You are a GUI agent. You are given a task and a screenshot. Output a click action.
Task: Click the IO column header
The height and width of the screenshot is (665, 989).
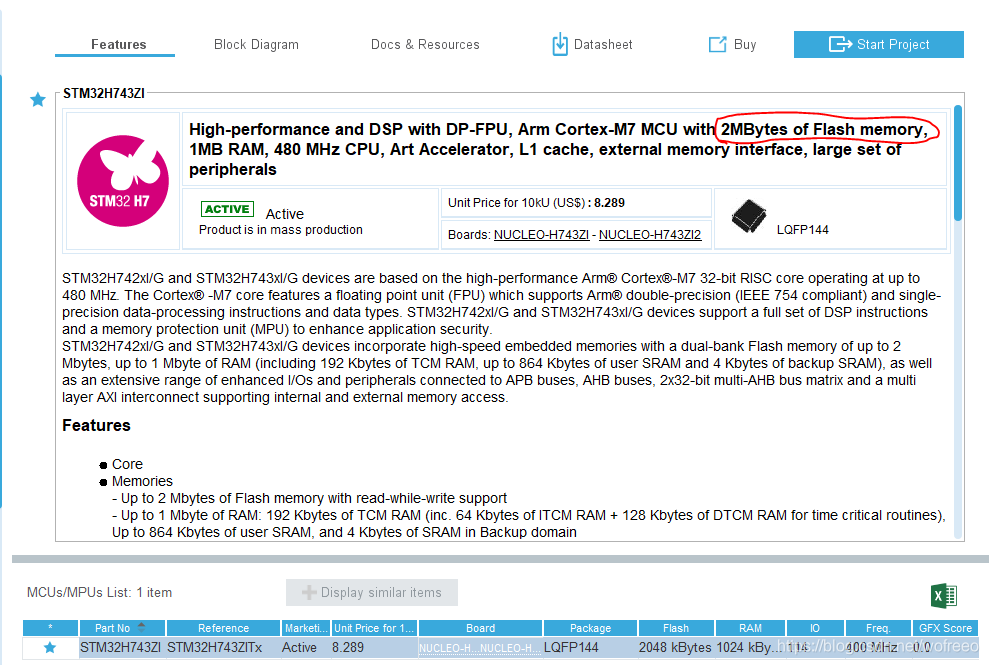pos(815,628)
